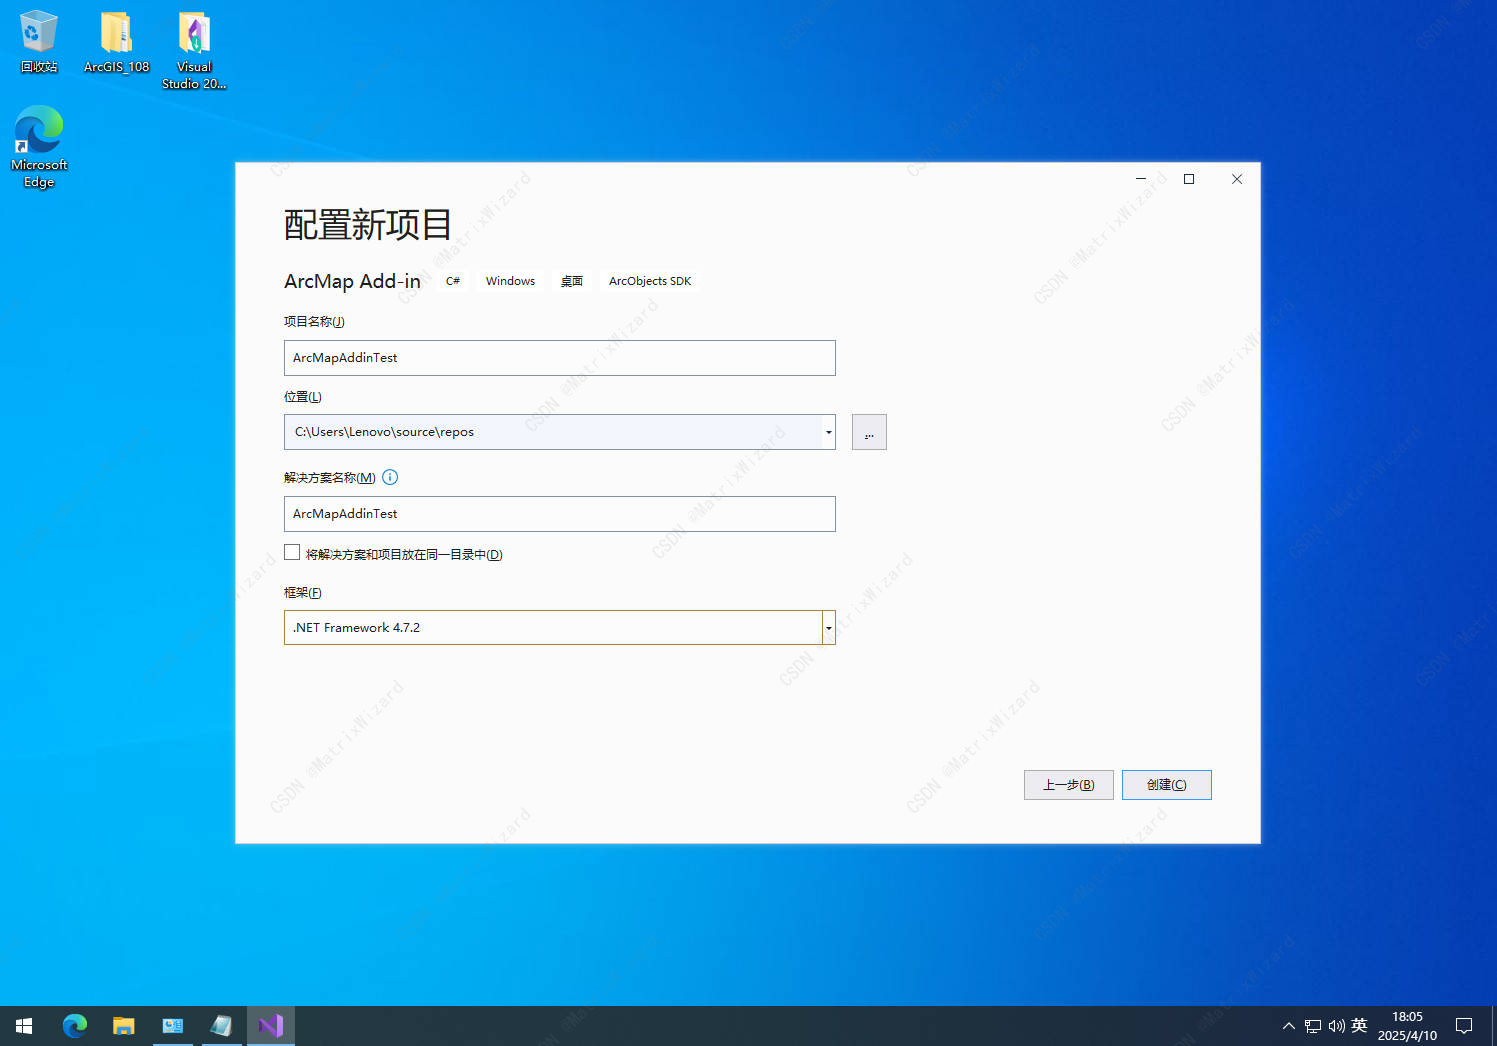The image size is (1497, 1046).
Task: Open network status tray icon
Action: pyautogui.click(x=1313, y=1026)
